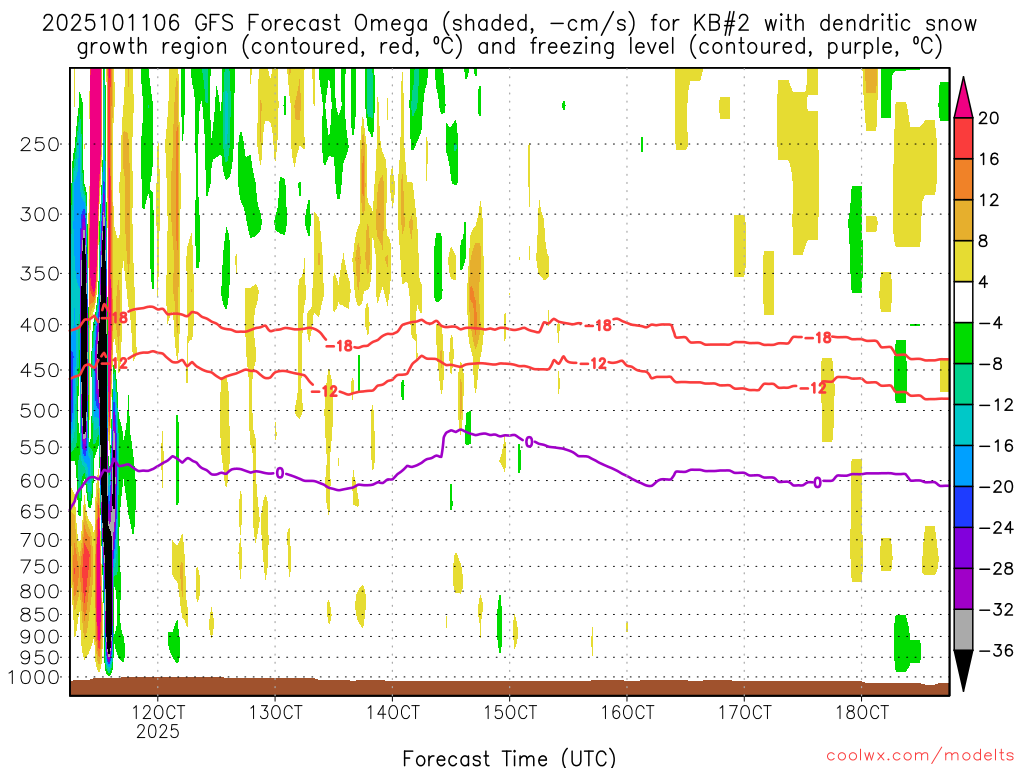Screen dimensions: 1024x768
Task: Click the red -12 contour label near 13OCT
Action: 324,391
